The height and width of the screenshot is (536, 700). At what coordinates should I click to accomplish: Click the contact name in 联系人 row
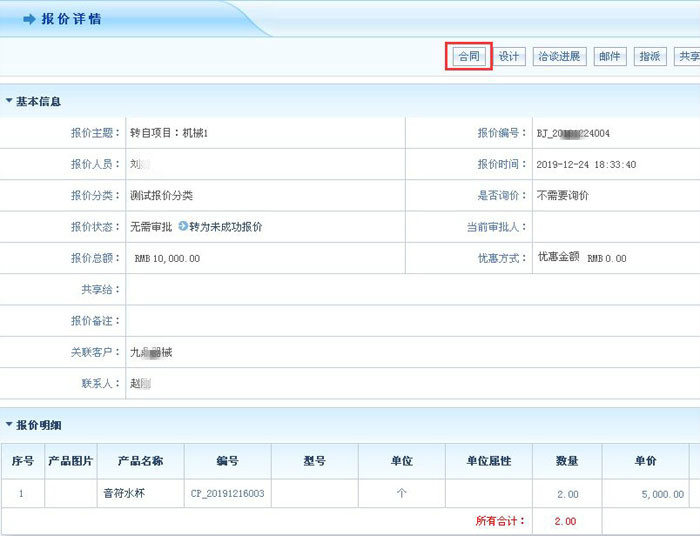(x=140, y=383)
